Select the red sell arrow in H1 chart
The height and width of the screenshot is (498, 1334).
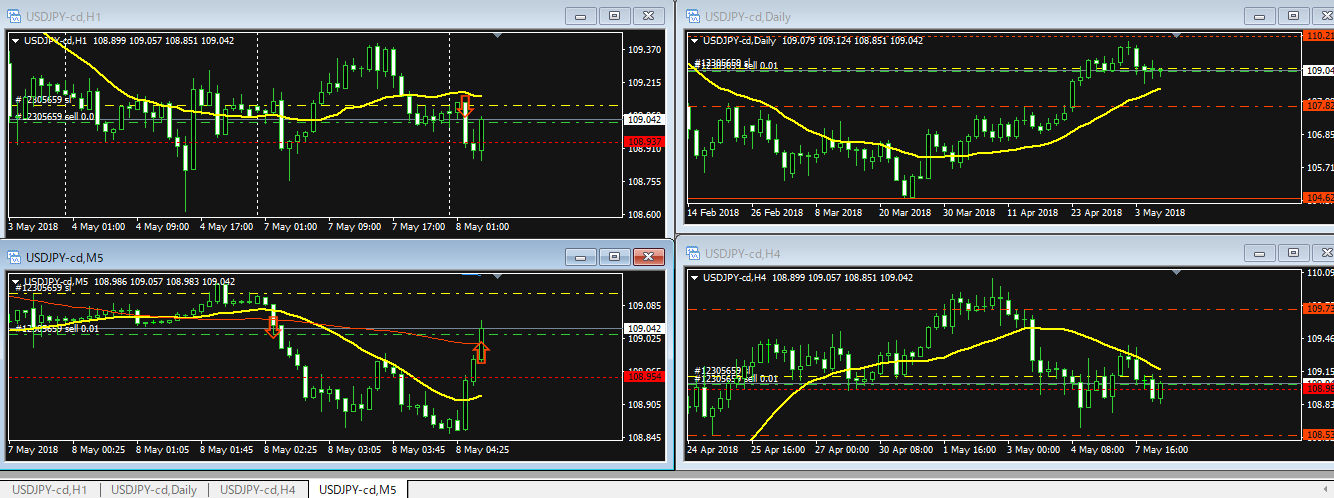click(464, 107)
